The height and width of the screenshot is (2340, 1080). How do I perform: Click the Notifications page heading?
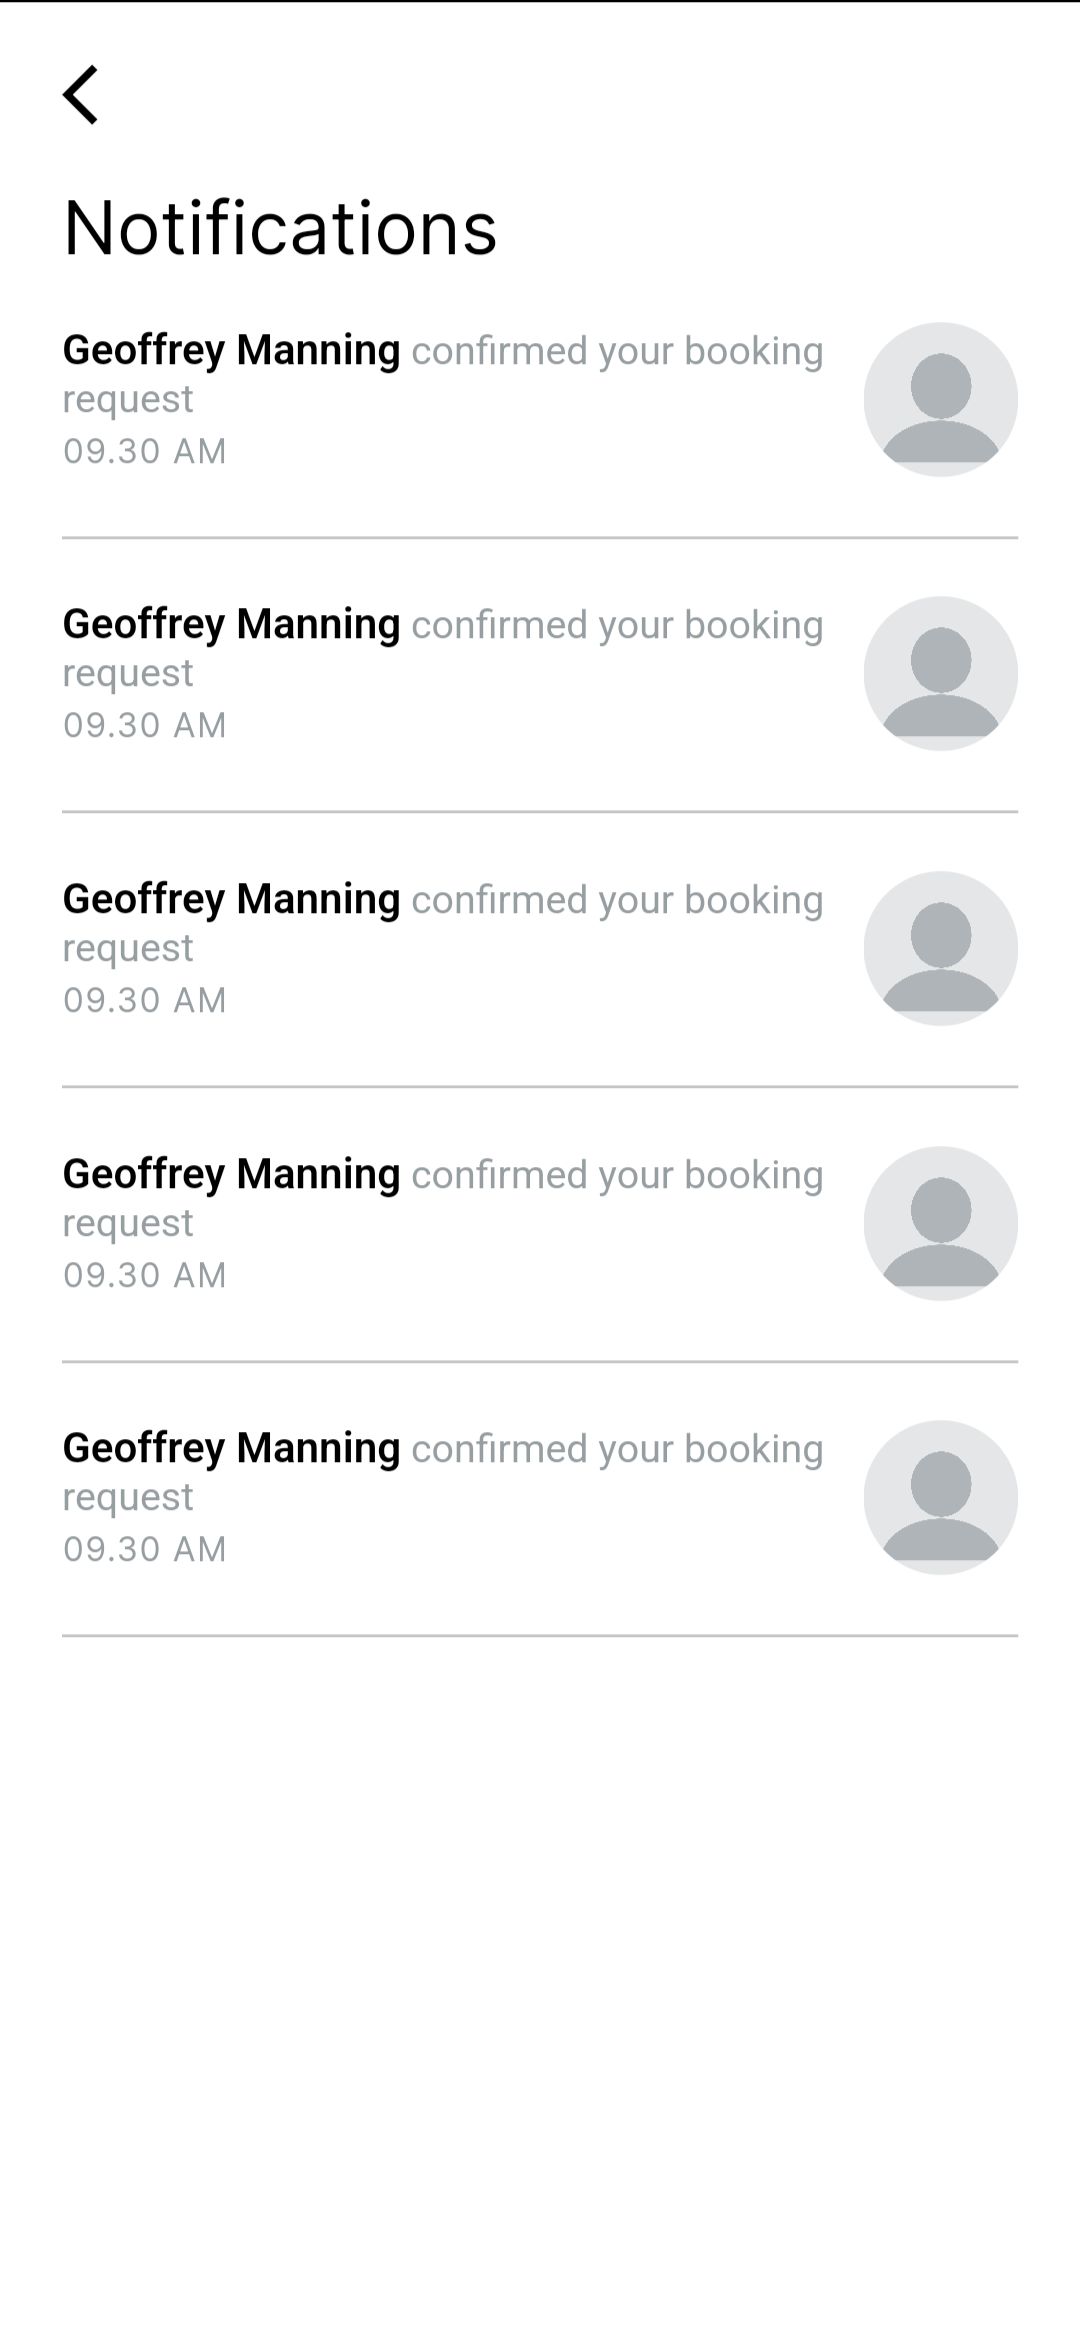(x=280, y=228)
